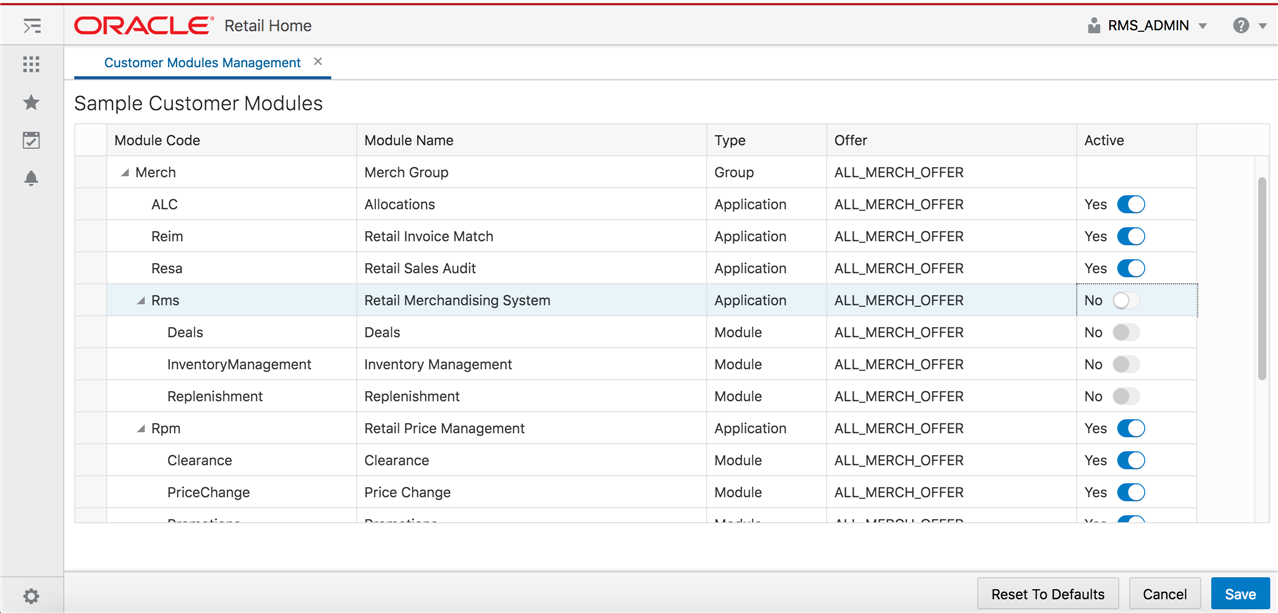The width and height of the screenshot is (1278, 613).
Task: Open Favorites via the star icon
Action: [x=31, y=102]
